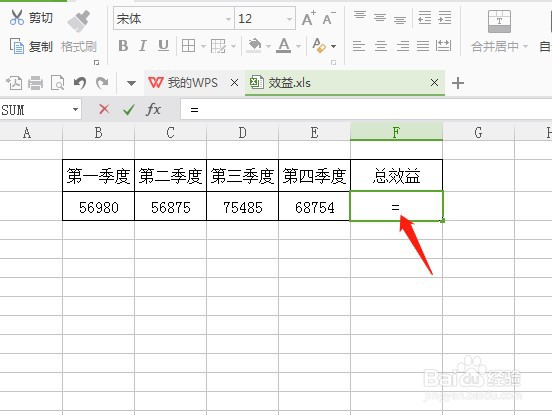Image resolution: width=552 pixels, height=415 pixels.
Task: Toggle bold formatting
Action: (x=123, y=46)
